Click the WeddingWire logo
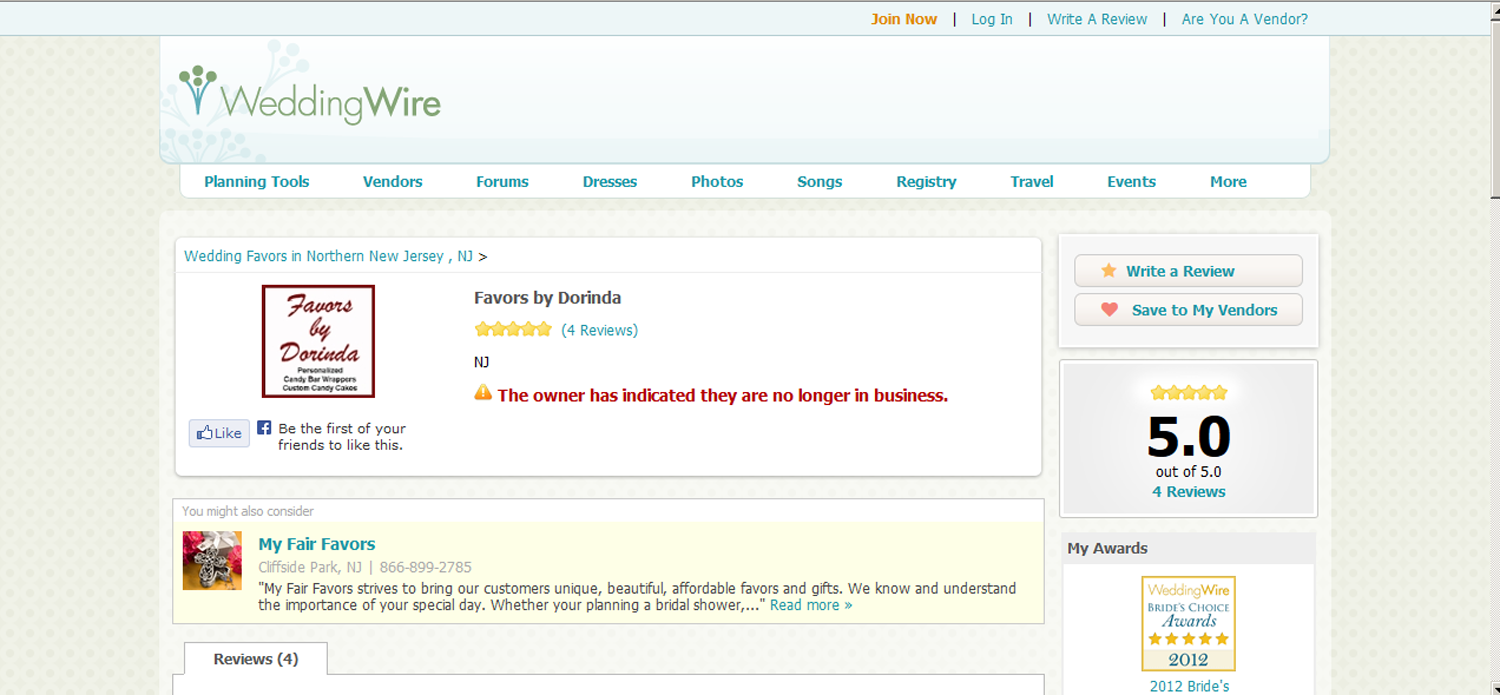The image size is (1500, 695). coord(310,98)
